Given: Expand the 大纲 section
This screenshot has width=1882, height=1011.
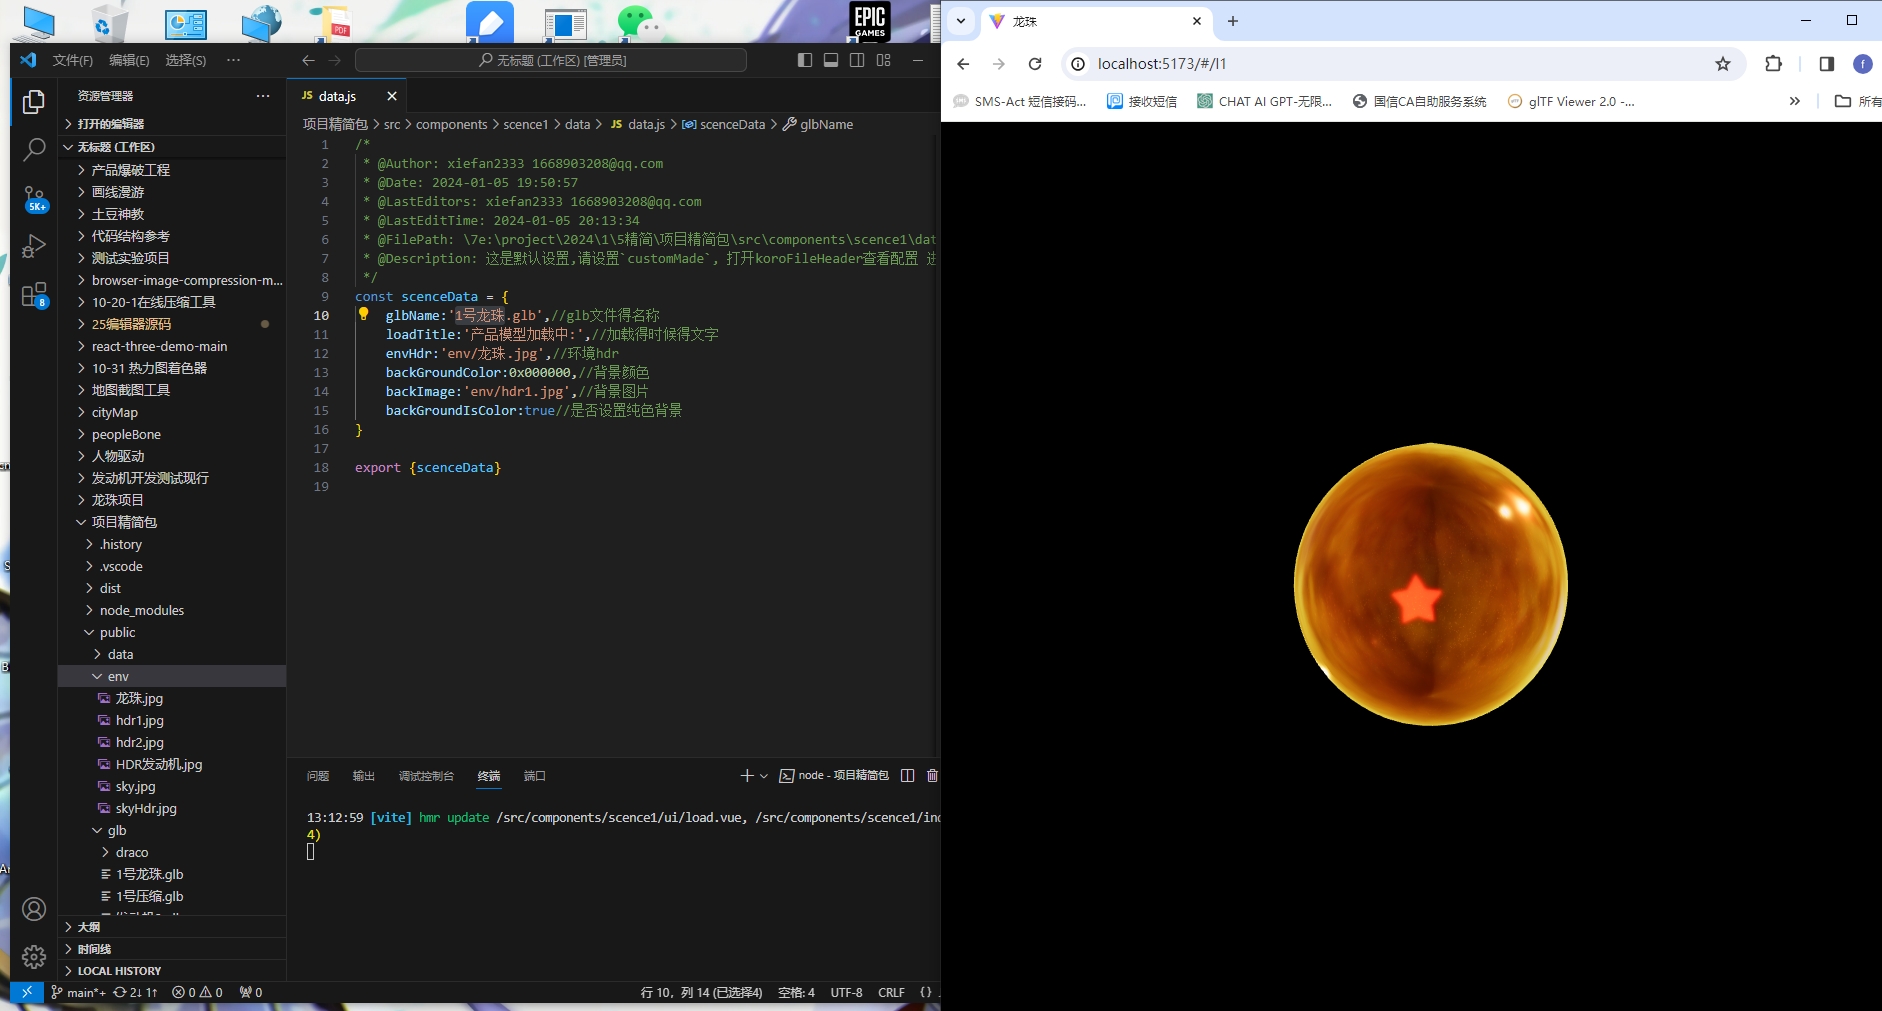Looking at the screenshot, I should point(172,927).
